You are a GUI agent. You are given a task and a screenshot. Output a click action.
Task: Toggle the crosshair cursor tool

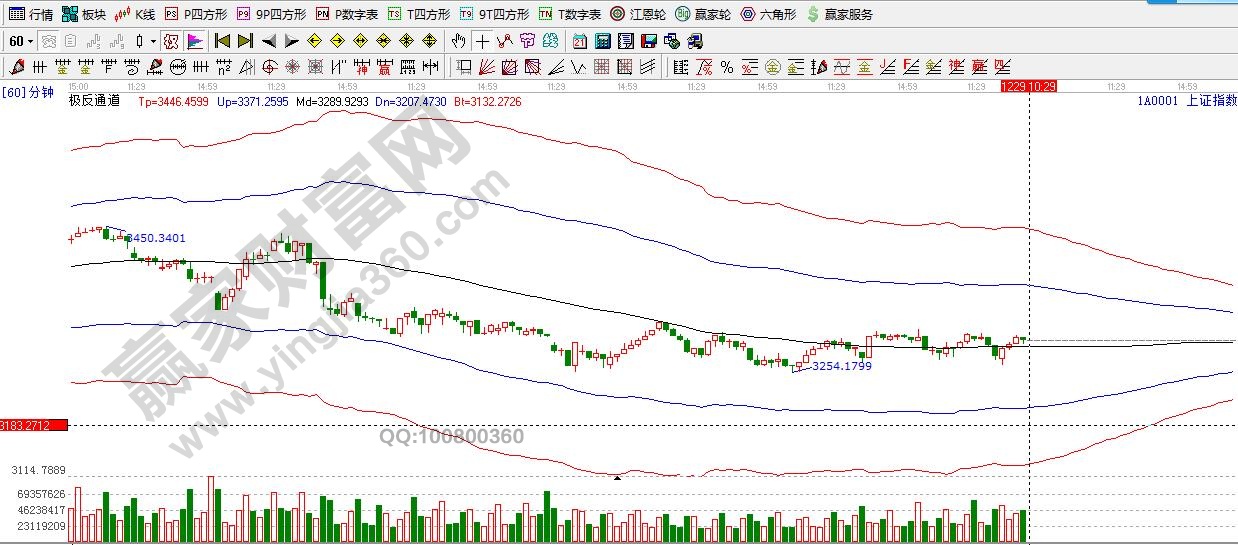[483, 41]
